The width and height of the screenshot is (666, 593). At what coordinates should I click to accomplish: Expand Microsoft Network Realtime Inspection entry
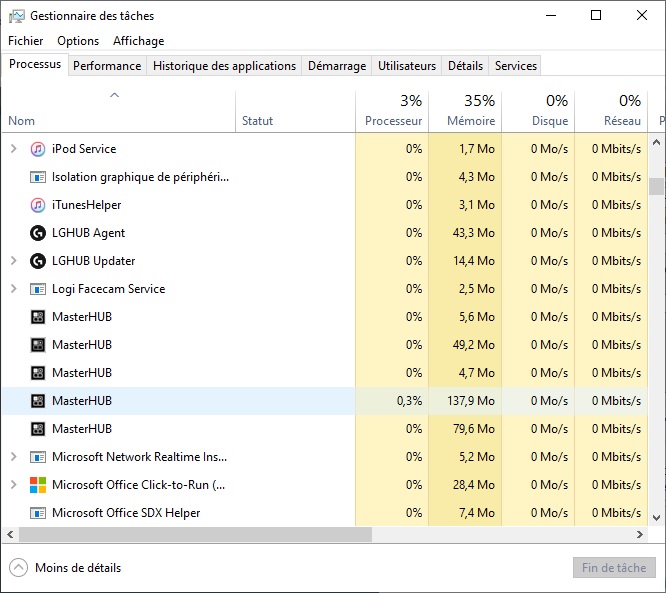tap(13, 457)
